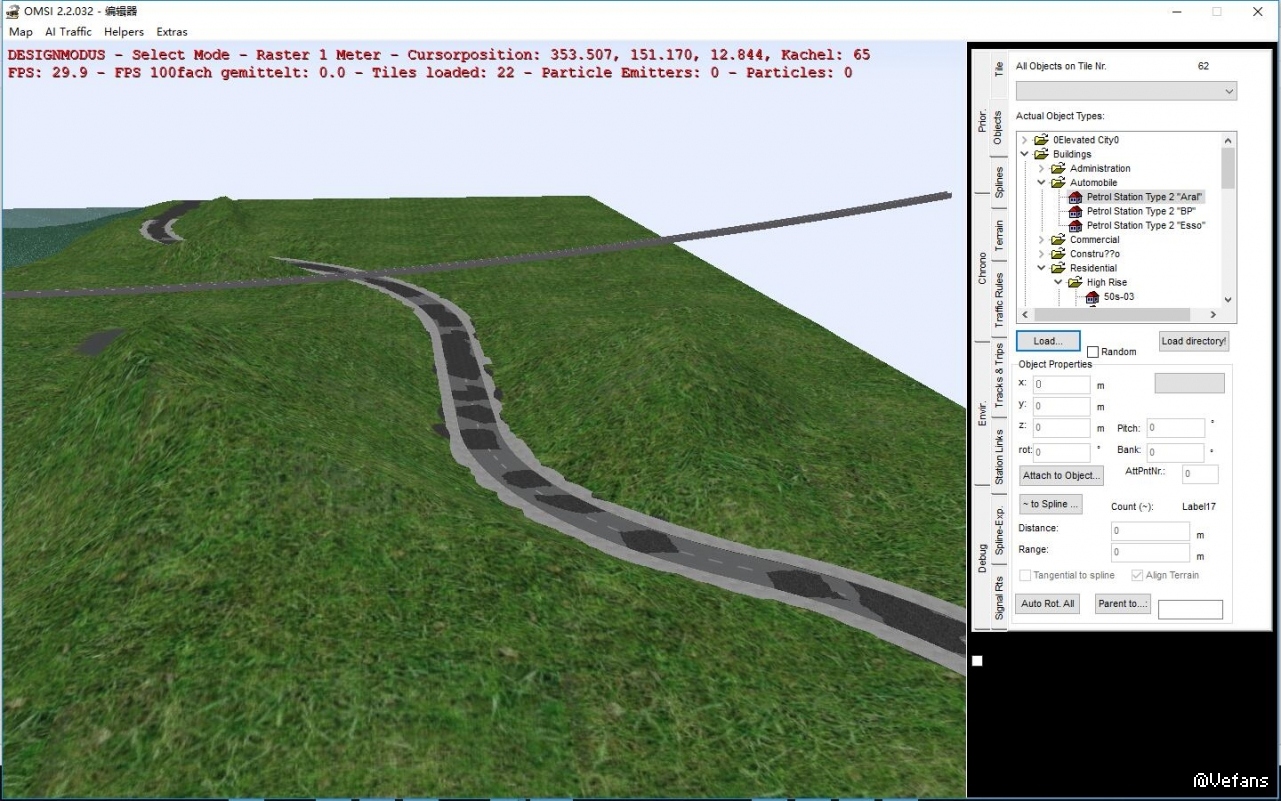1281x801 pixels.
Task: Click the Administration folder icon
Action: 1058,169
